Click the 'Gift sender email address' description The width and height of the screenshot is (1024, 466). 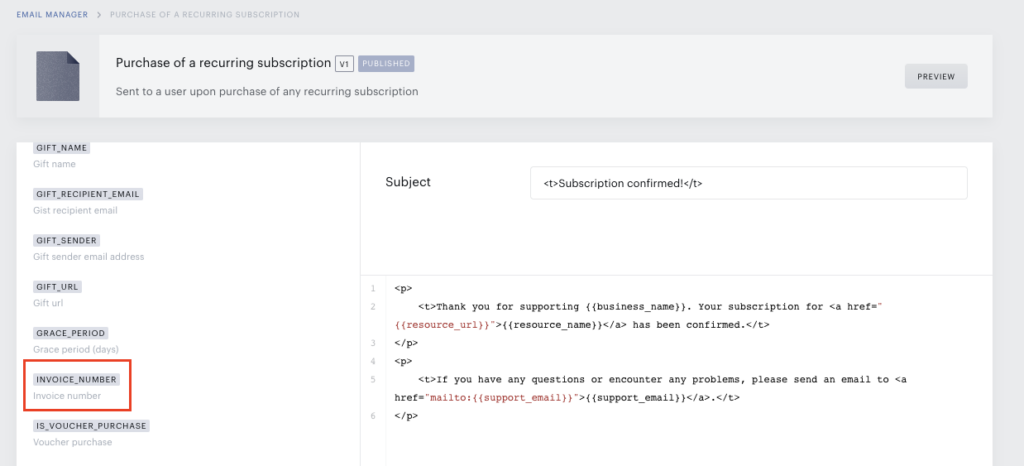coord(89,256)
